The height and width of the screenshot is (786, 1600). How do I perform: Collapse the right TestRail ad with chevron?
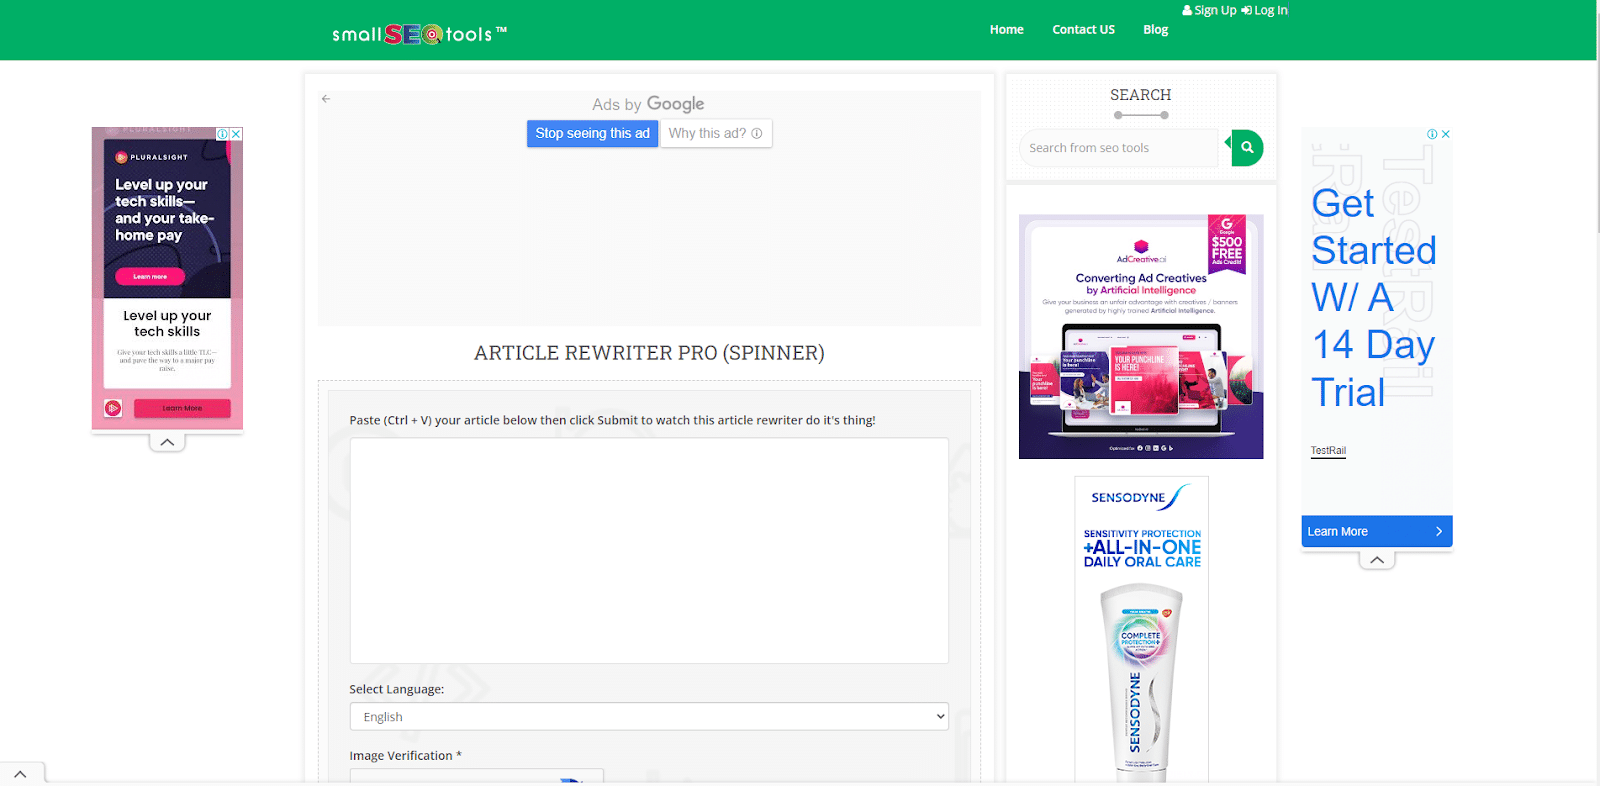[1377, 560]
